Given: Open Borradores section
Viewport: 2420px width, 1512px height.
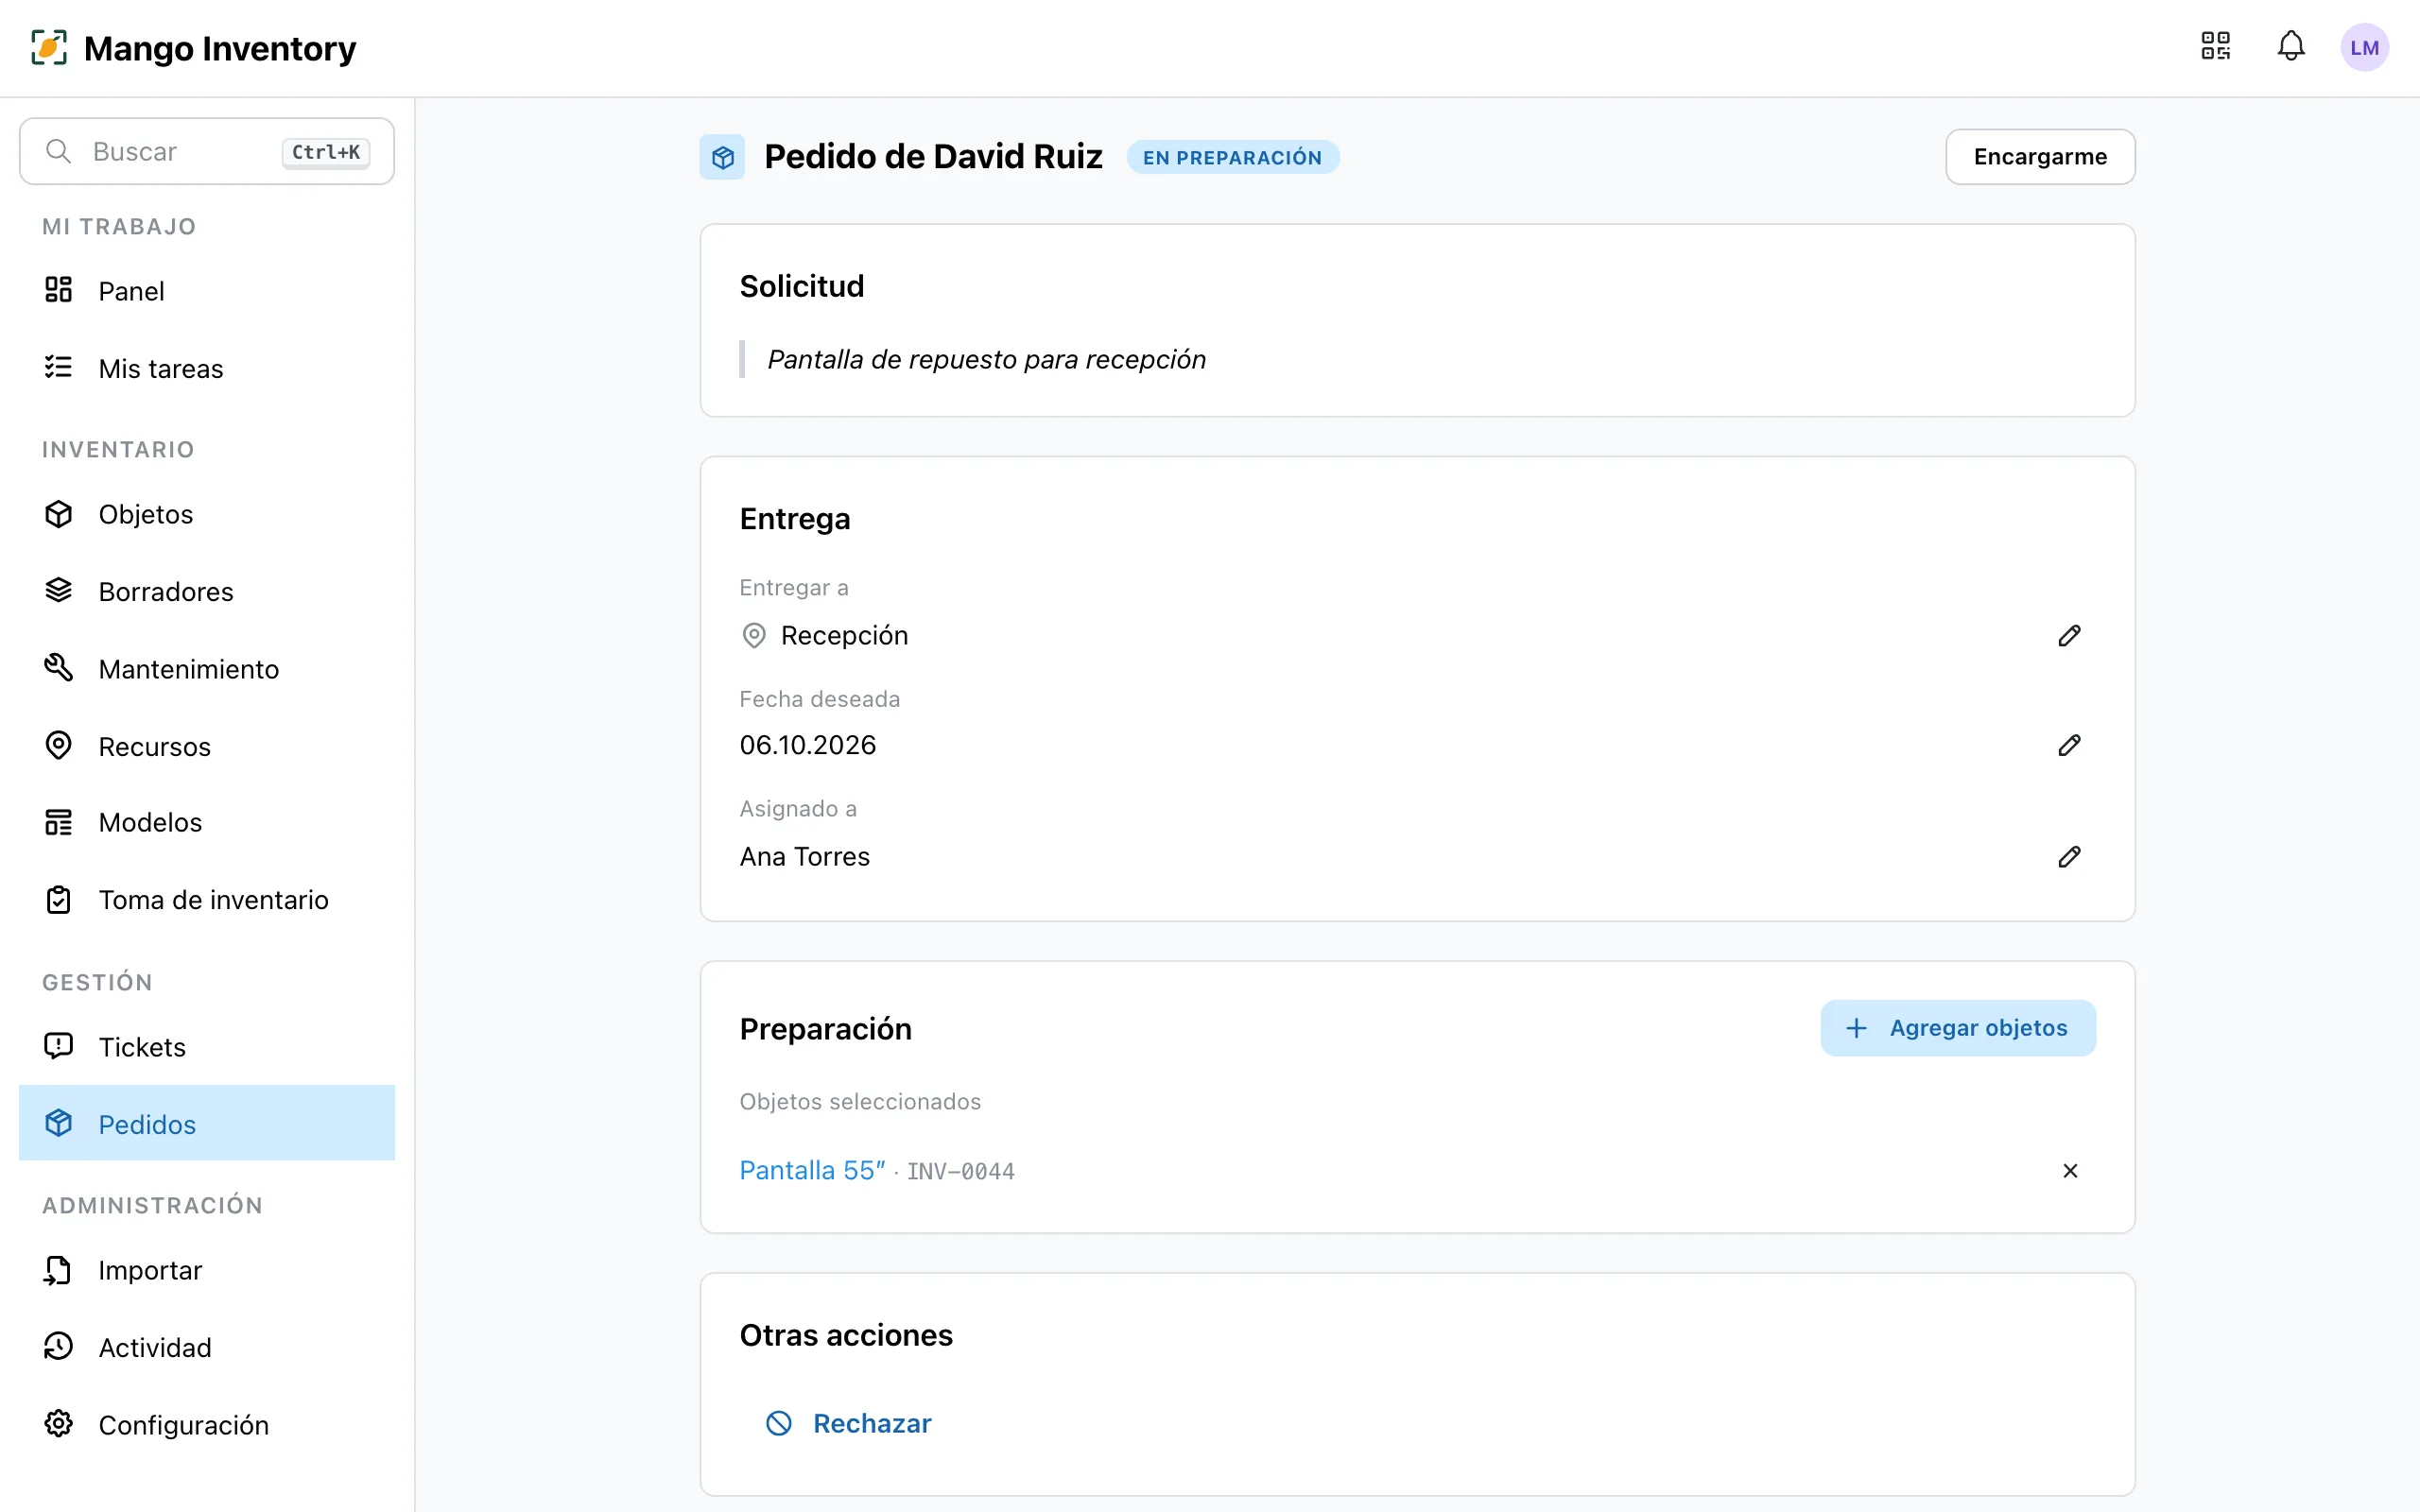Looking at the screenshot, I should 207,592.
